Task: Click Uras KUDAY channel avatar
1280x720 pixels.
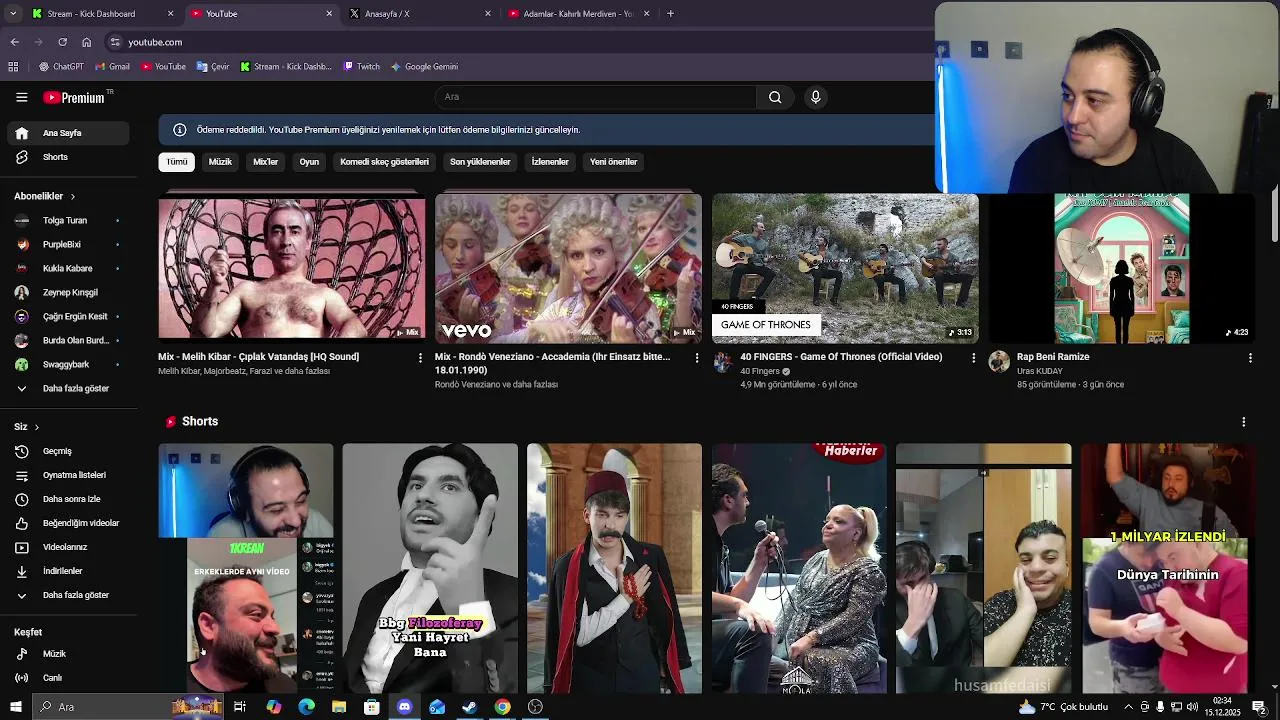Action: (x=999, y=362)
